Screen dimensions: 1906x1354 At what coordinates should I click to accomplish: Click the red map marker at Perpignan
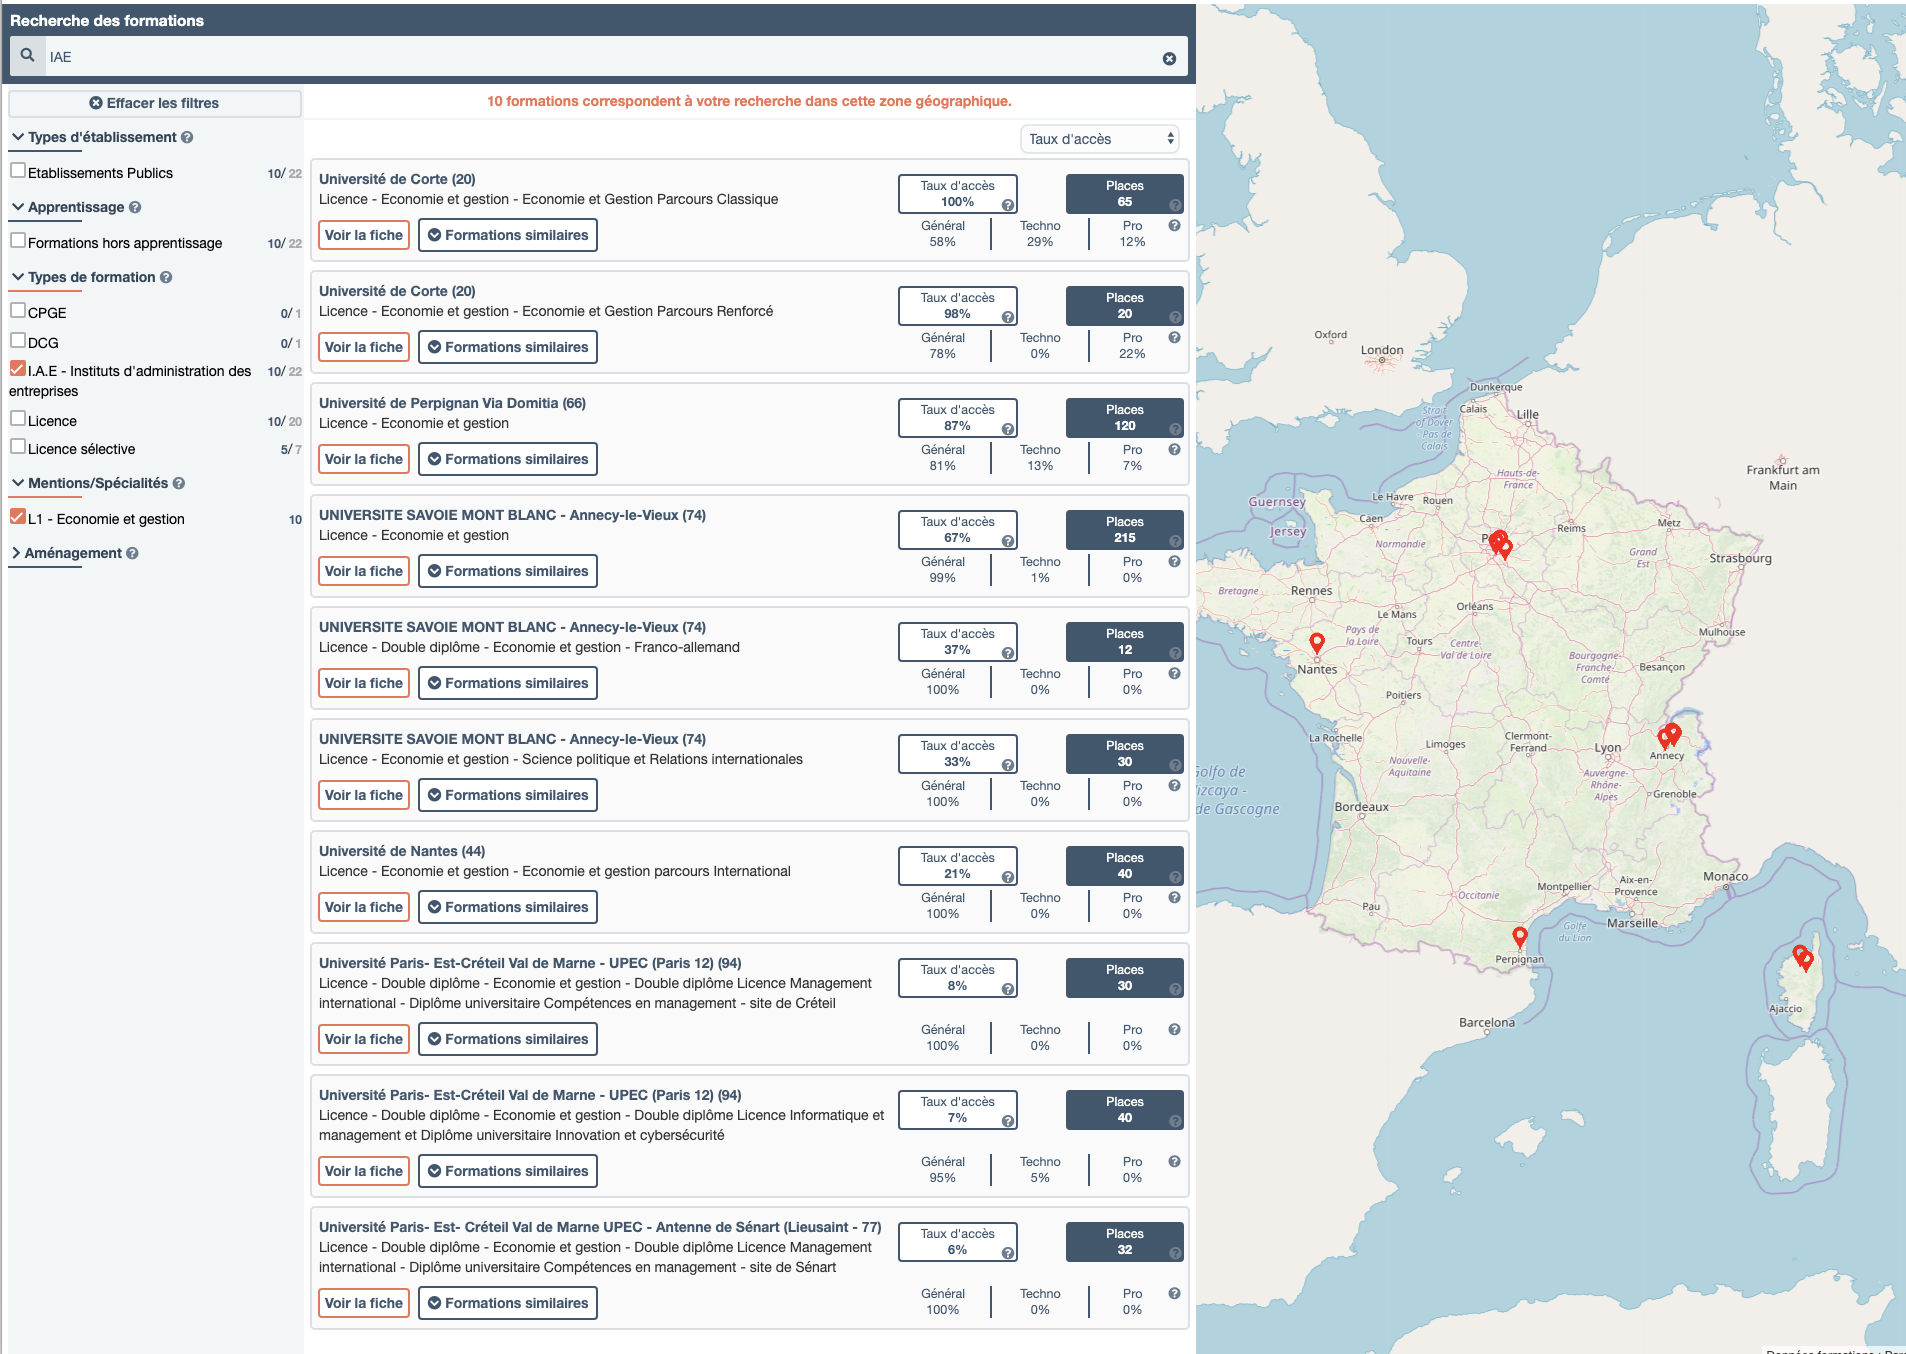tap(1519, 937)
